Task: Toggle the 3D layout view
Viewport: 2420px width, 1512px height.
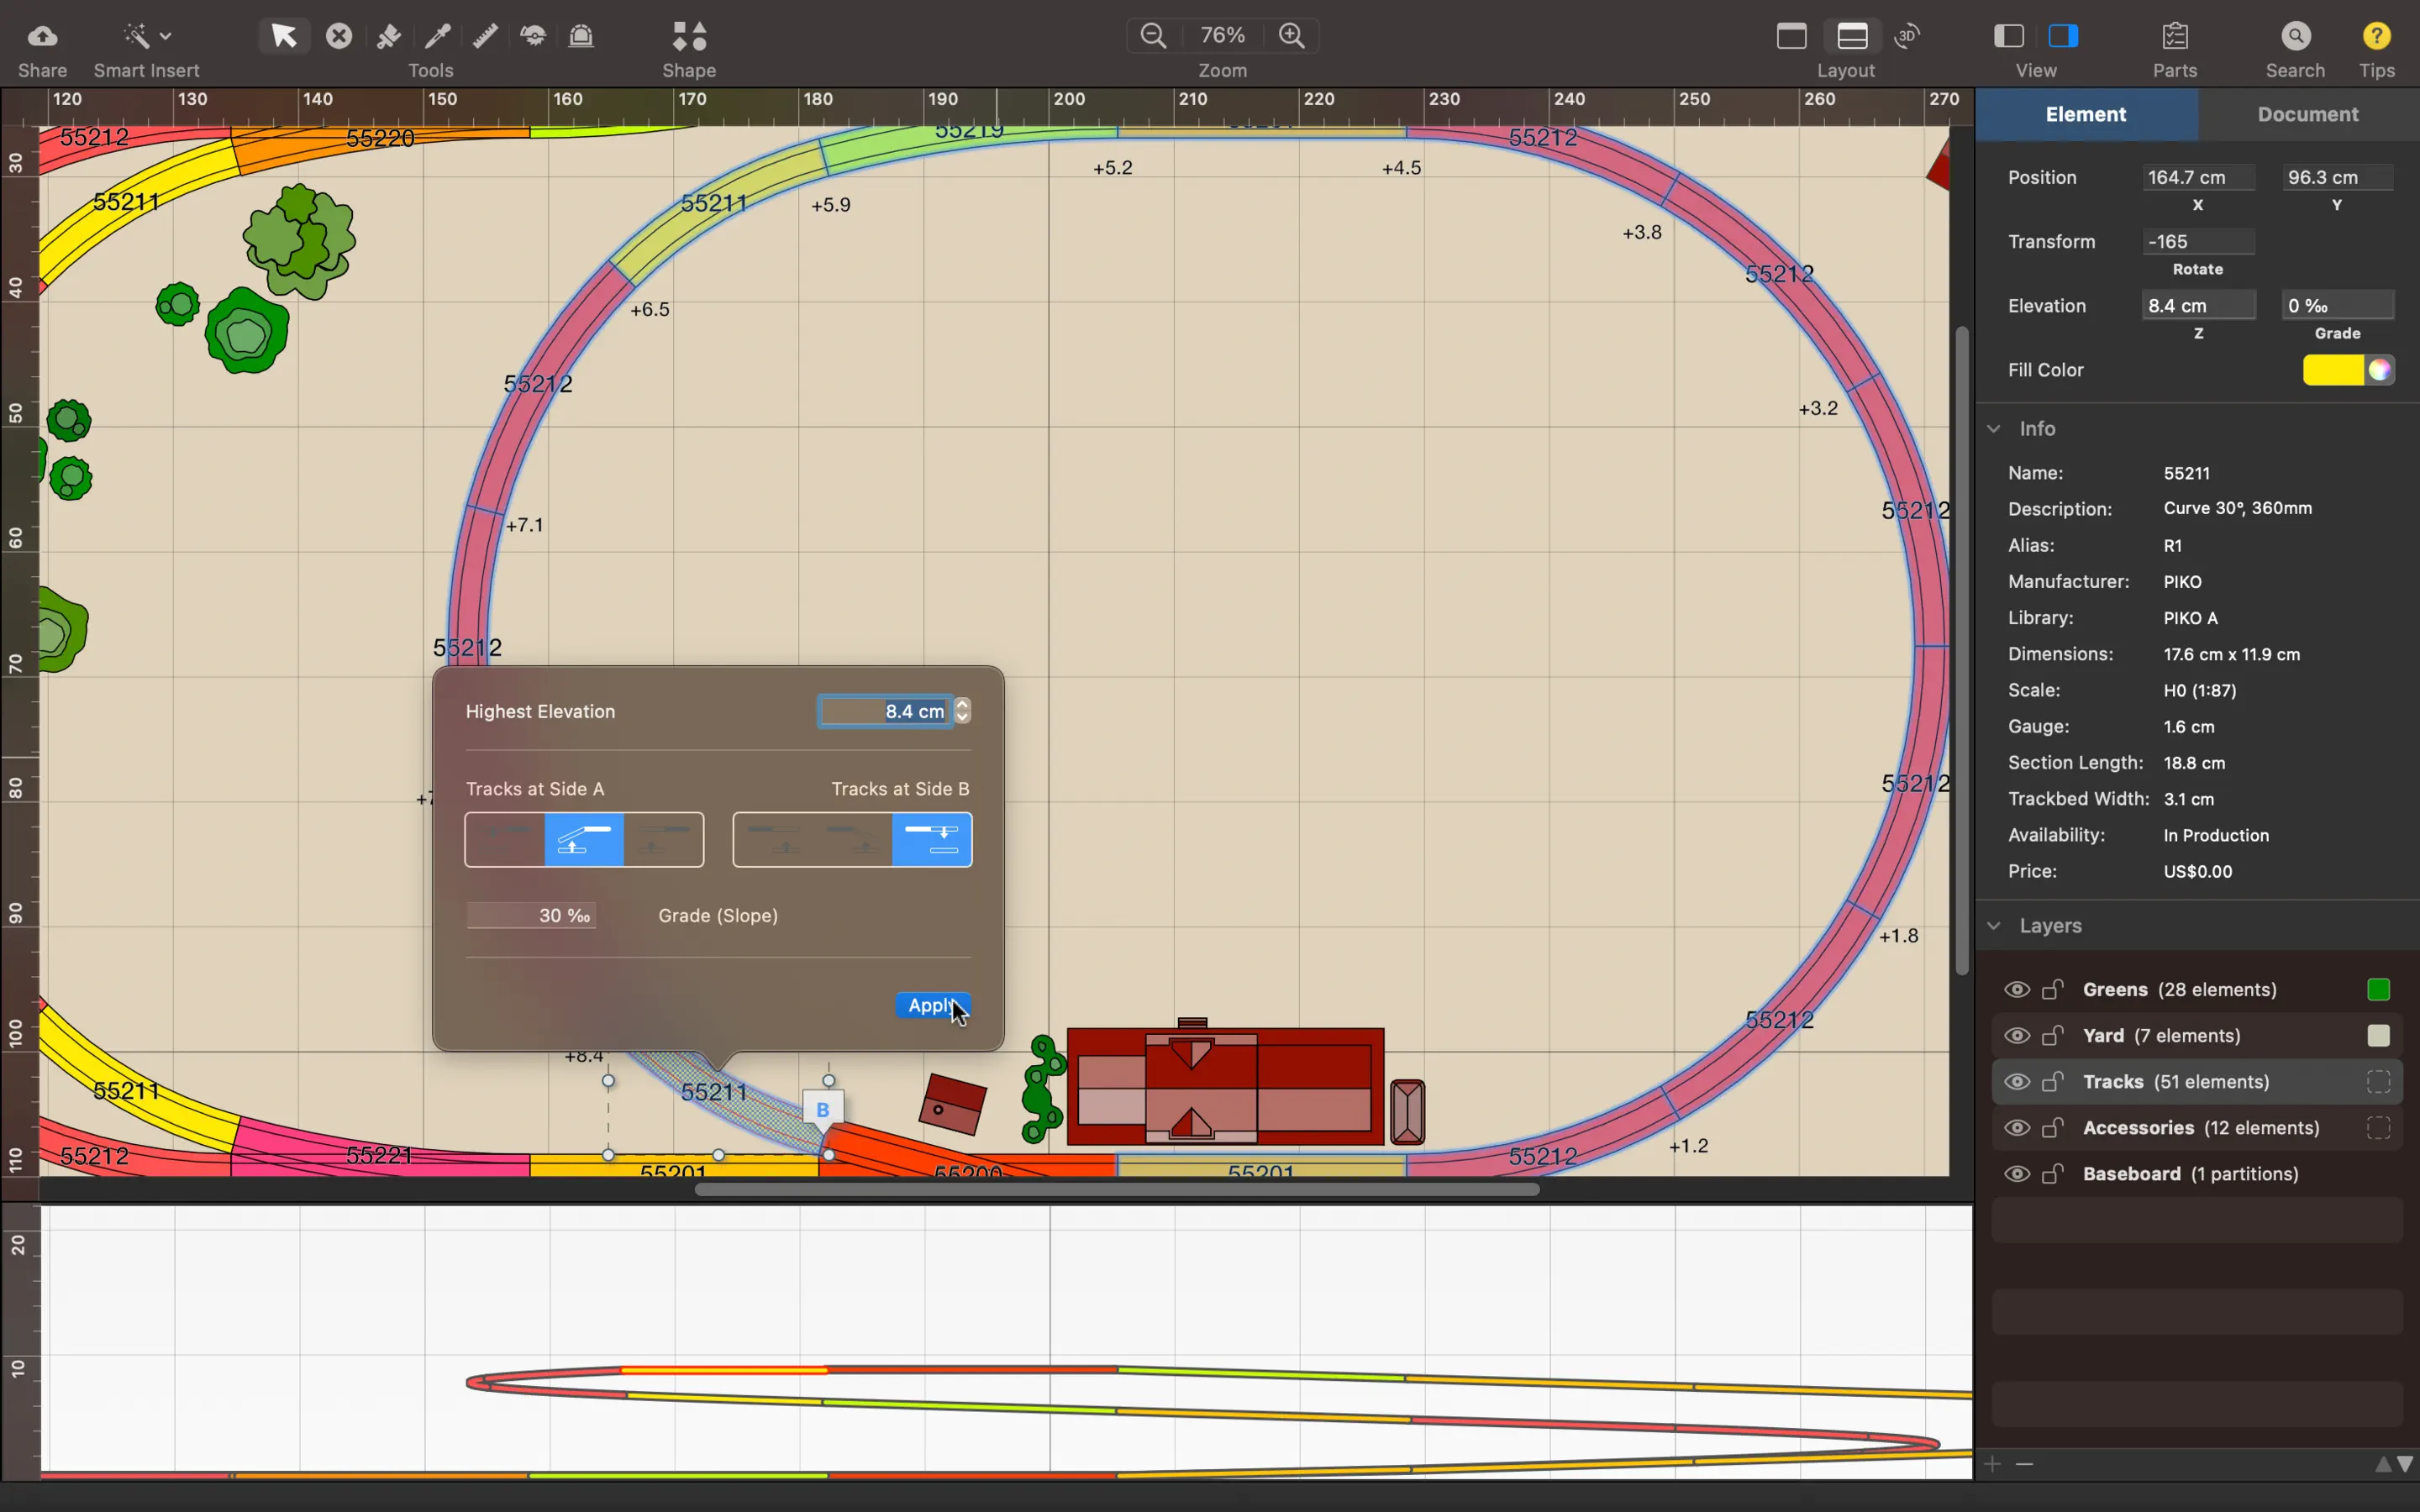Action: [x=1908, y=36]
